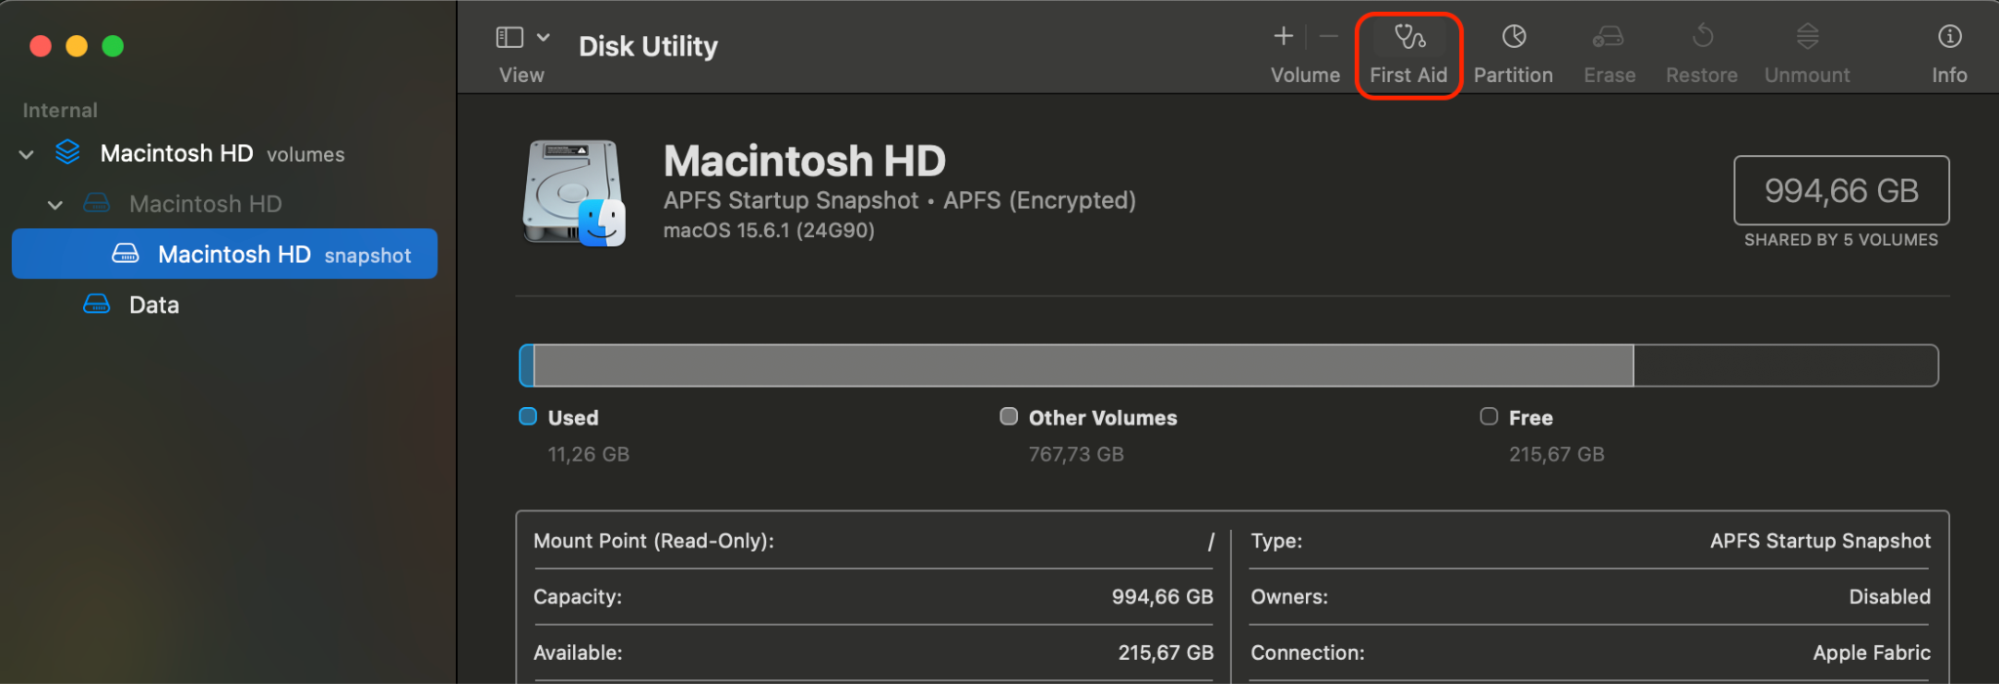Click the Used legend swatch
This screenshot has width=1999, height=685.
(x=528, y=416)
